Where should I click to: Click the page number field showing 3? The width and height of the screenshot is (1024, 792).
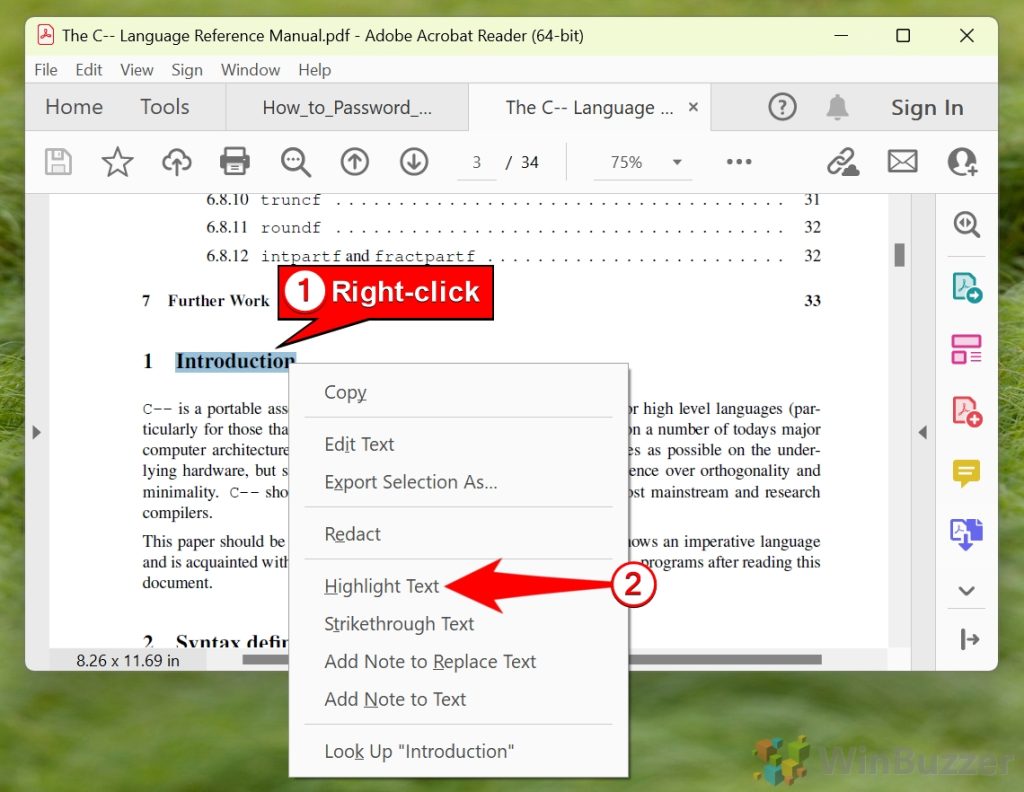[477, 162]
